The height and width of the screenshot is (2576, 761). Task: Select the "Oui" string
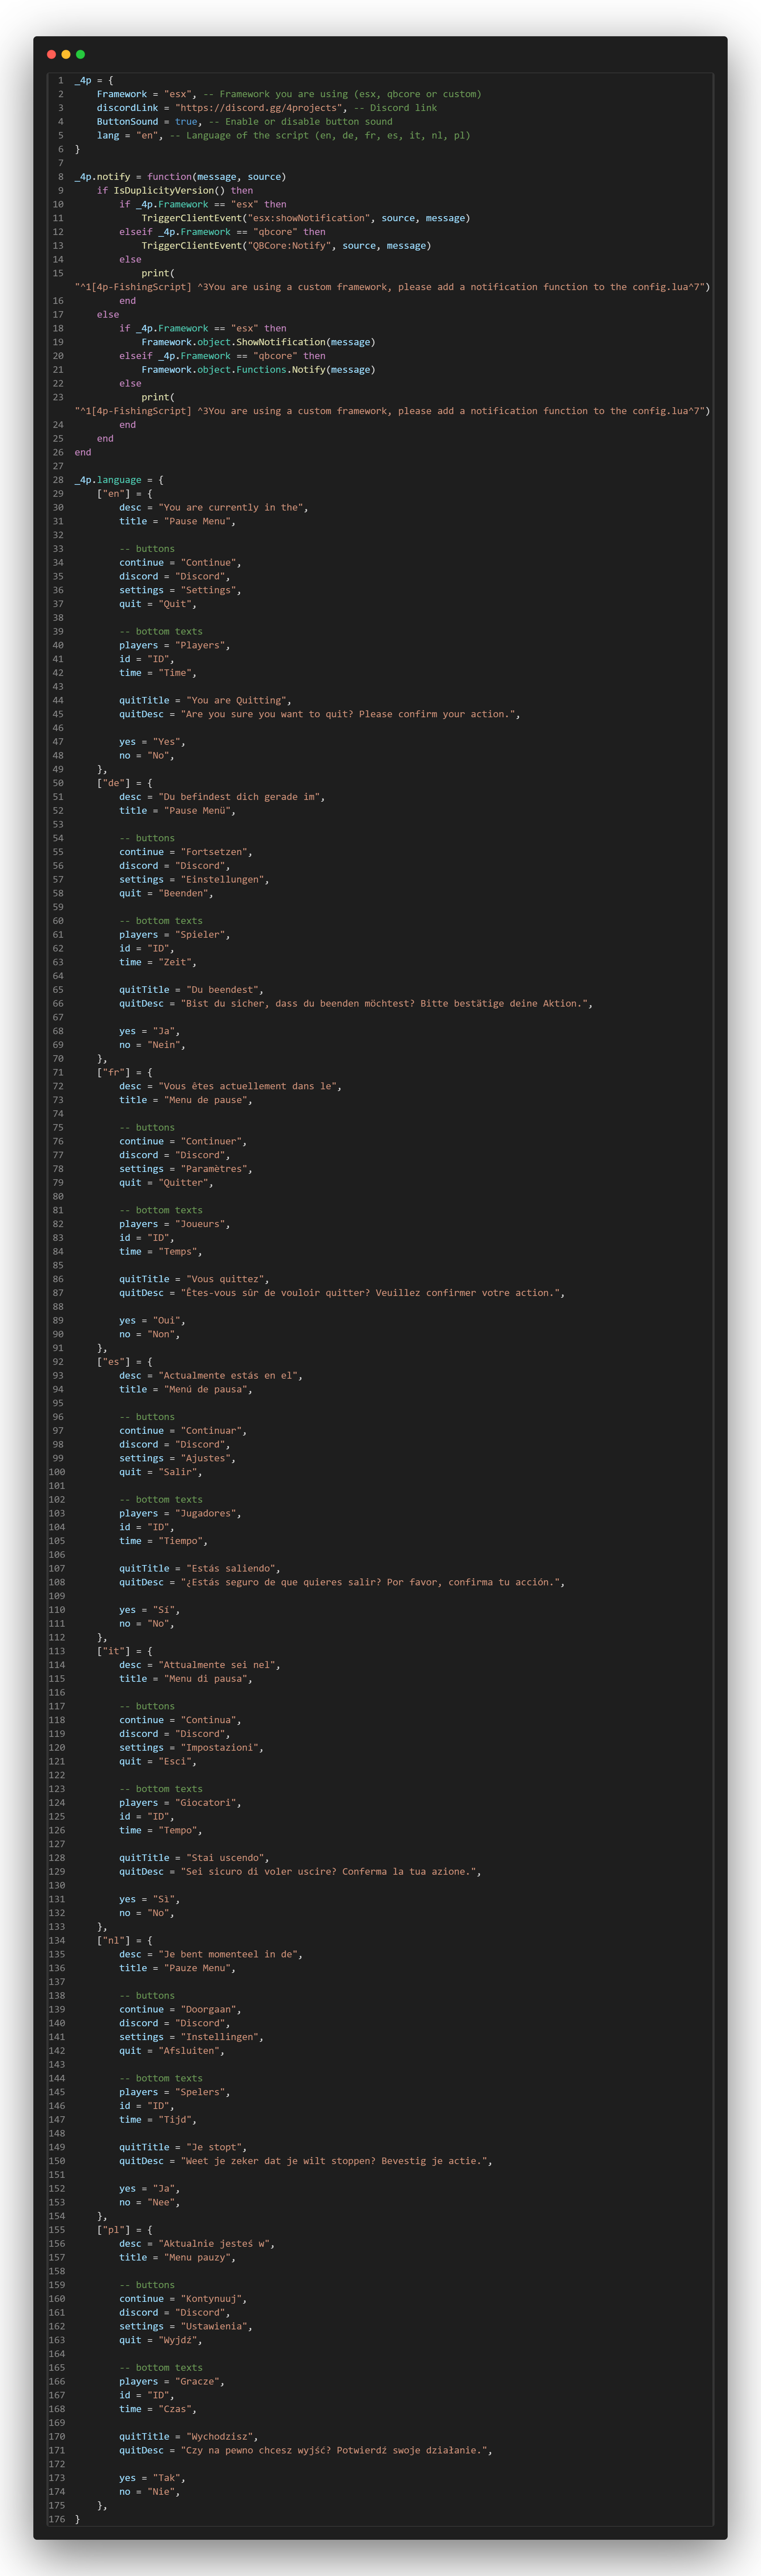pos(167,1321)
